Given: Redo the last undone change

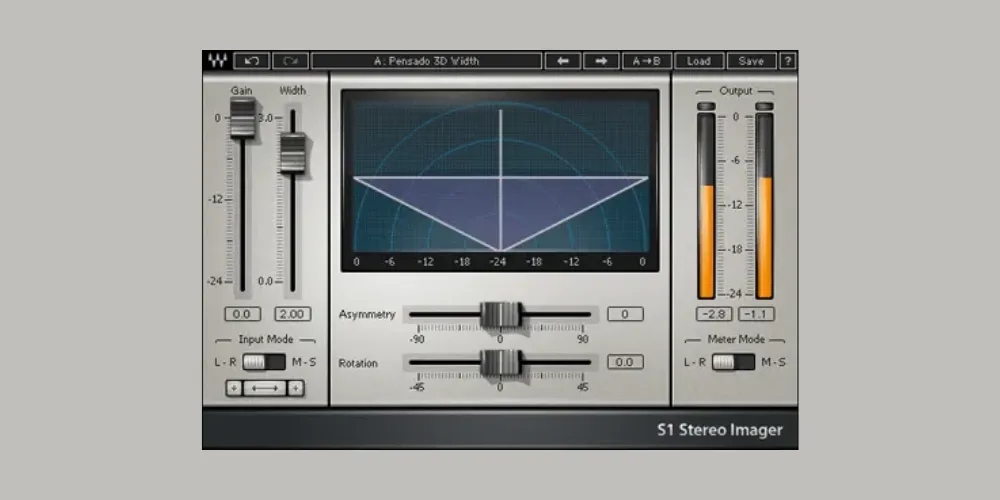Looking at the screenshot, I should coord(291,61).
